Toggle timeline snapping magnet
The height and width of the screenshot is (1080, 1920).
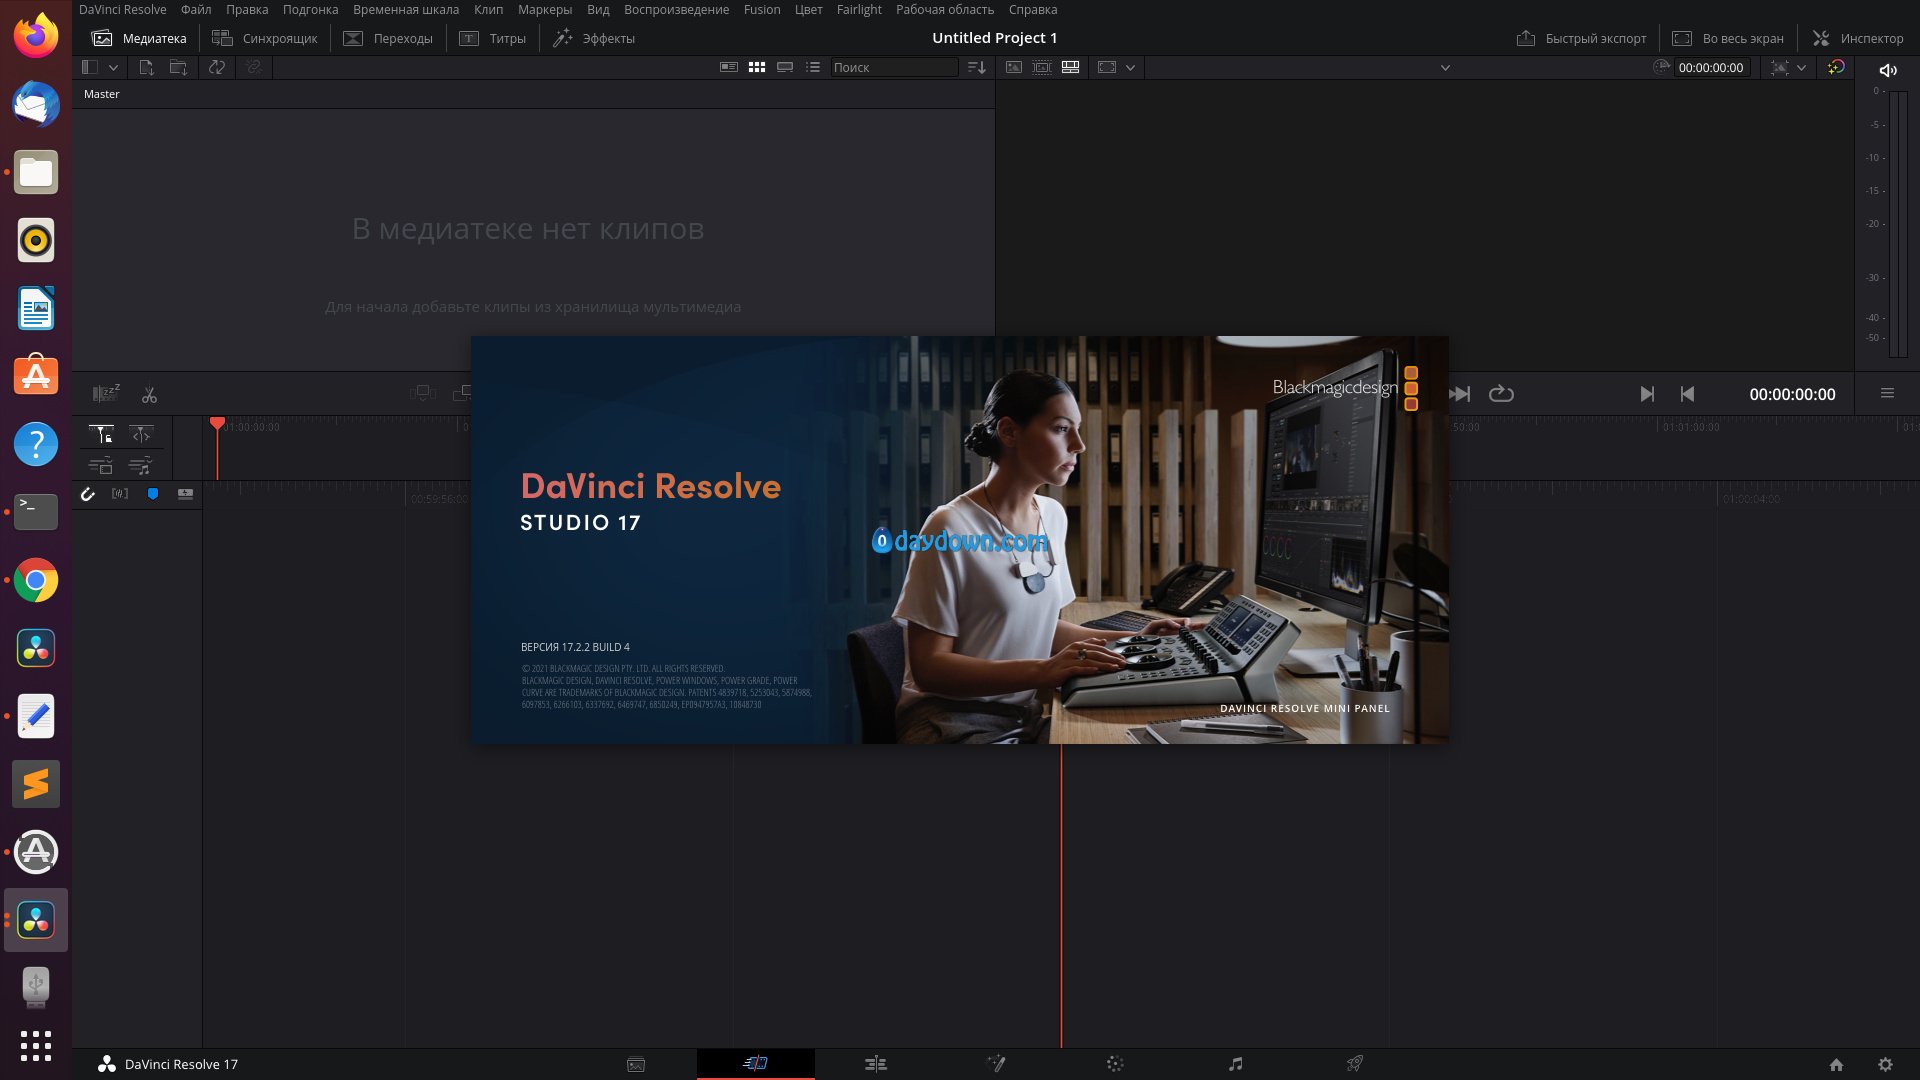point(88,494)
